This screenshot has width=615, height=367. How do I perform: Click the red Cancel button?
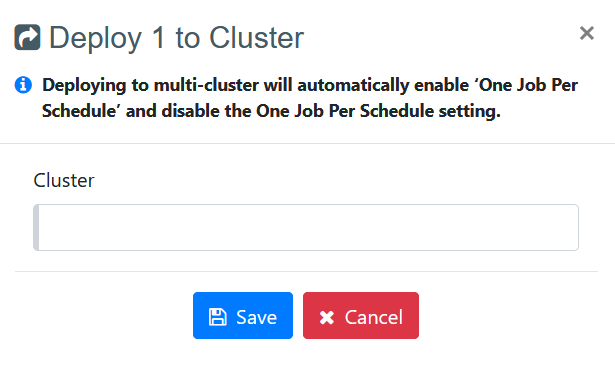361,315
